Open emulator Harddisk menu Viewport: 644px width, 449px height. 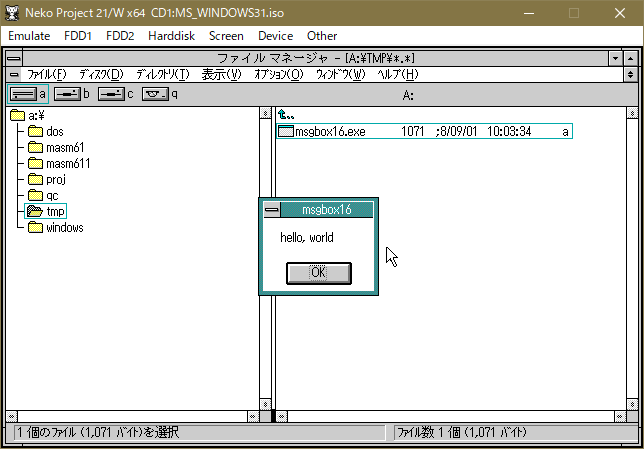[171, 36]
